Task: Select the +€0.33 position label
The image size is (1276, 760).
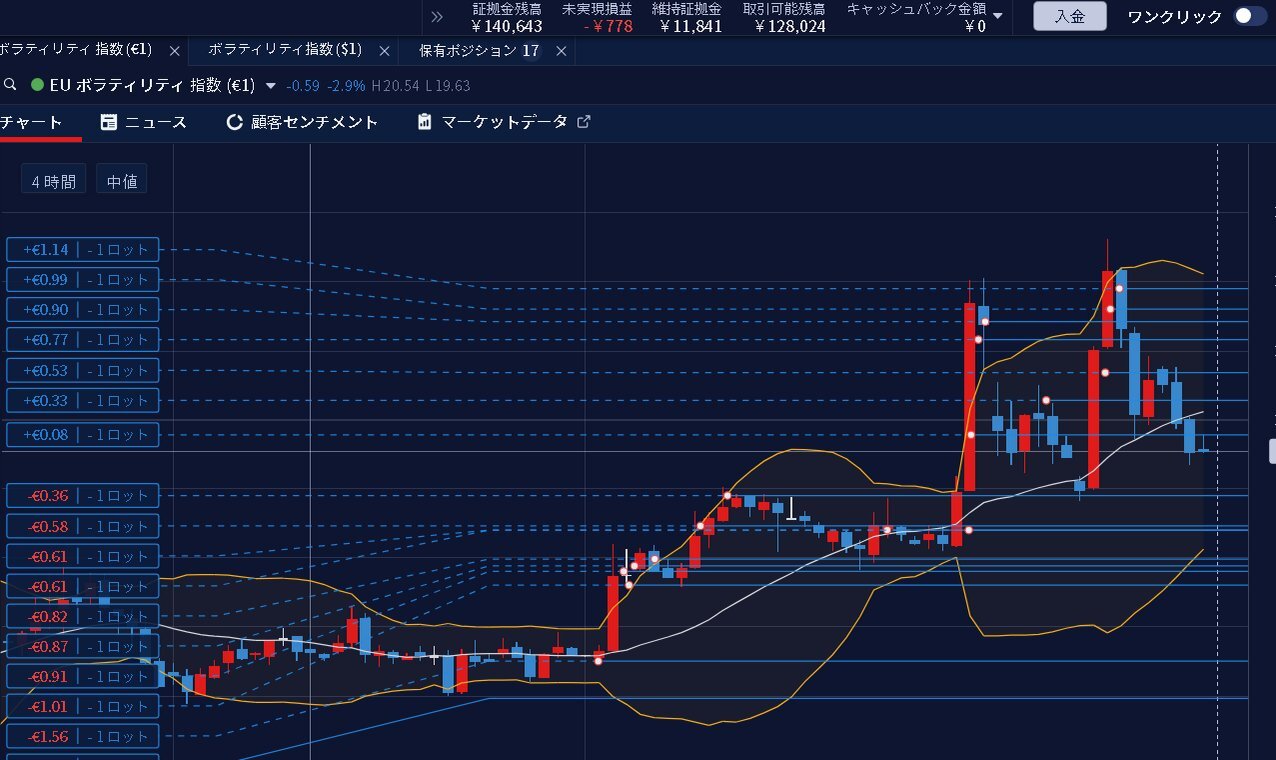Action: click(x=83, y=401)
